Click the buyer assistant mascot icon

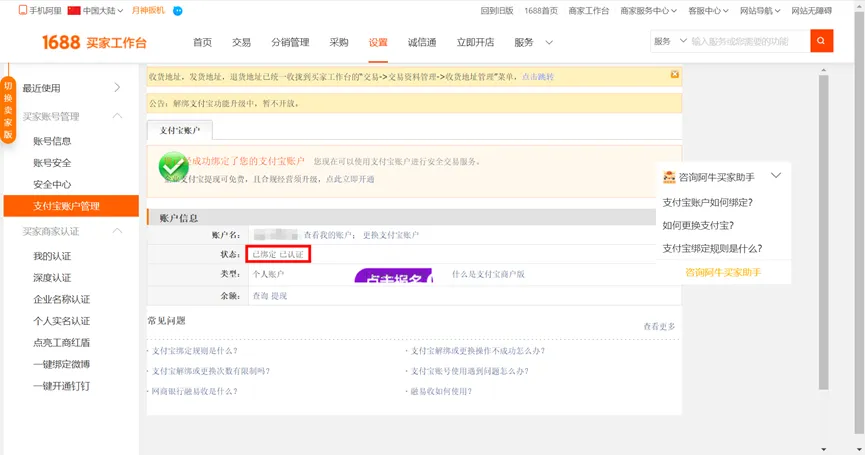click(669, 177)
